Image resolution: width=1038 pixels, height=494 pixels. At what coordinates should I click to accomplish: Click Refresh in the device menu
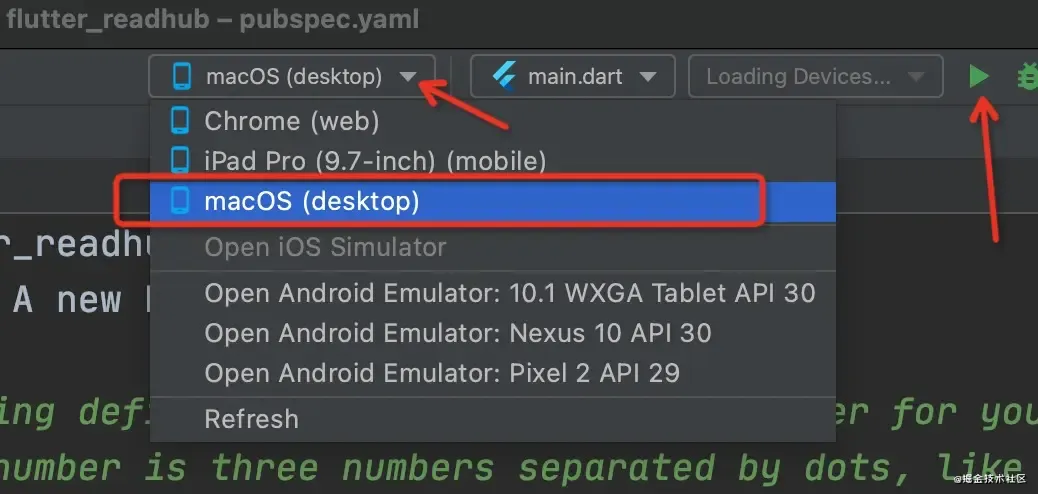pyautogui.click(x=251, y=418)
